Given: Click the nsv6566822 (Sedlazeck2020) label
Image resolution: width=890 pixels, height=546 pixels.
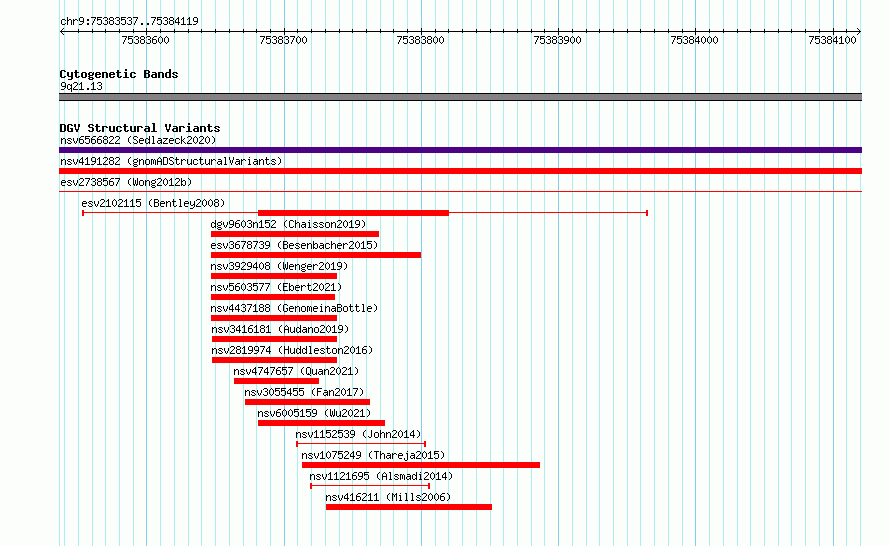Looking at the screenshot, I should [x=138, y=140].
